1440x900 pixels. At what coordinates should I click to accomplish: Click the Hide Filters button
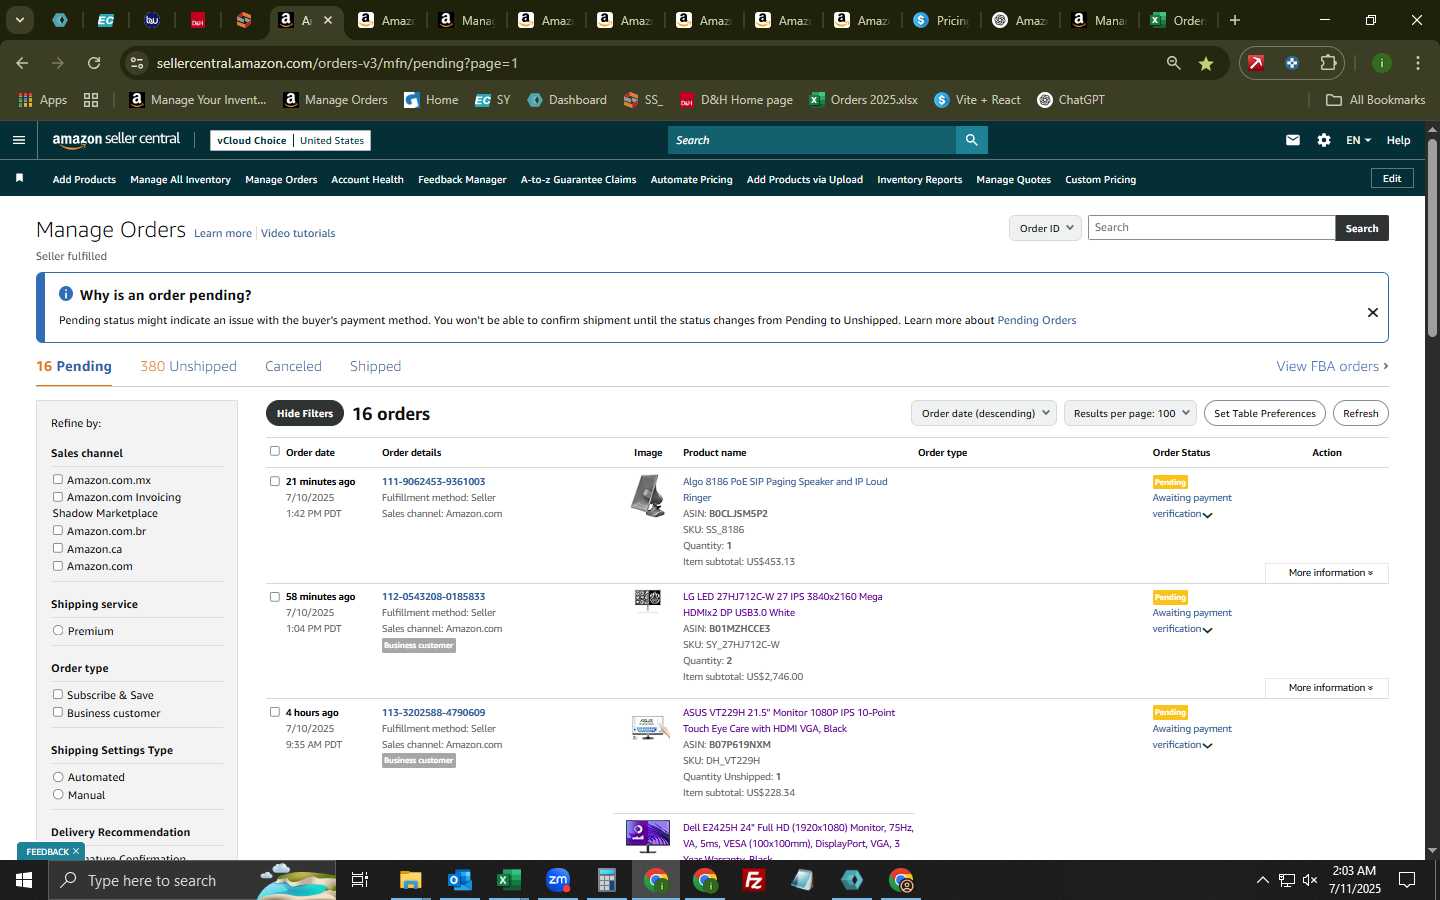point(305,413)
